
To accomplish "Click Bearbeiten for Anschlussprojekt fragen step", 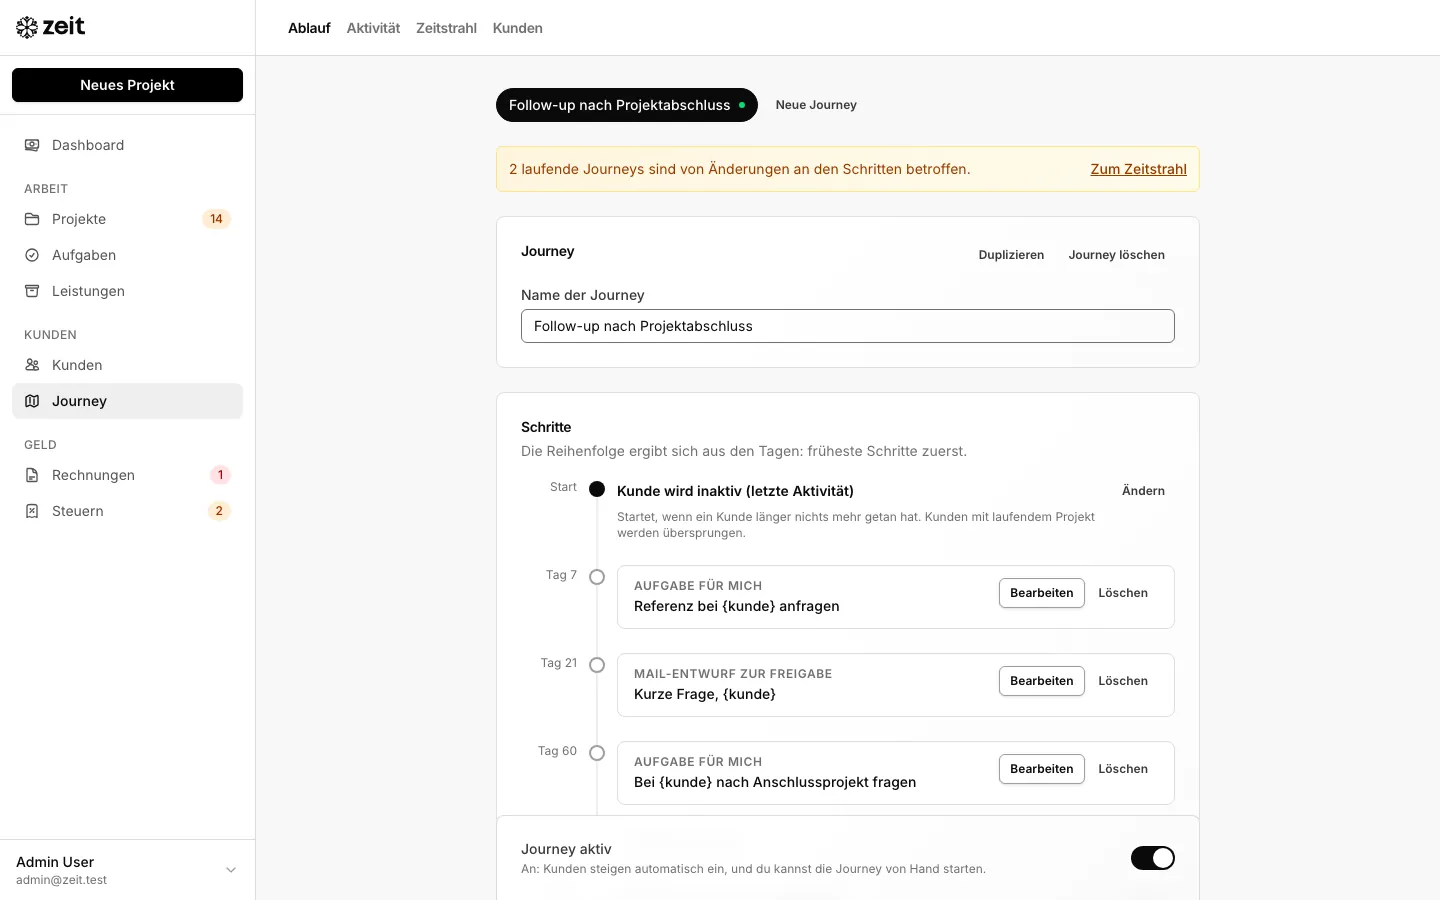I will [x=1041, y=769].
